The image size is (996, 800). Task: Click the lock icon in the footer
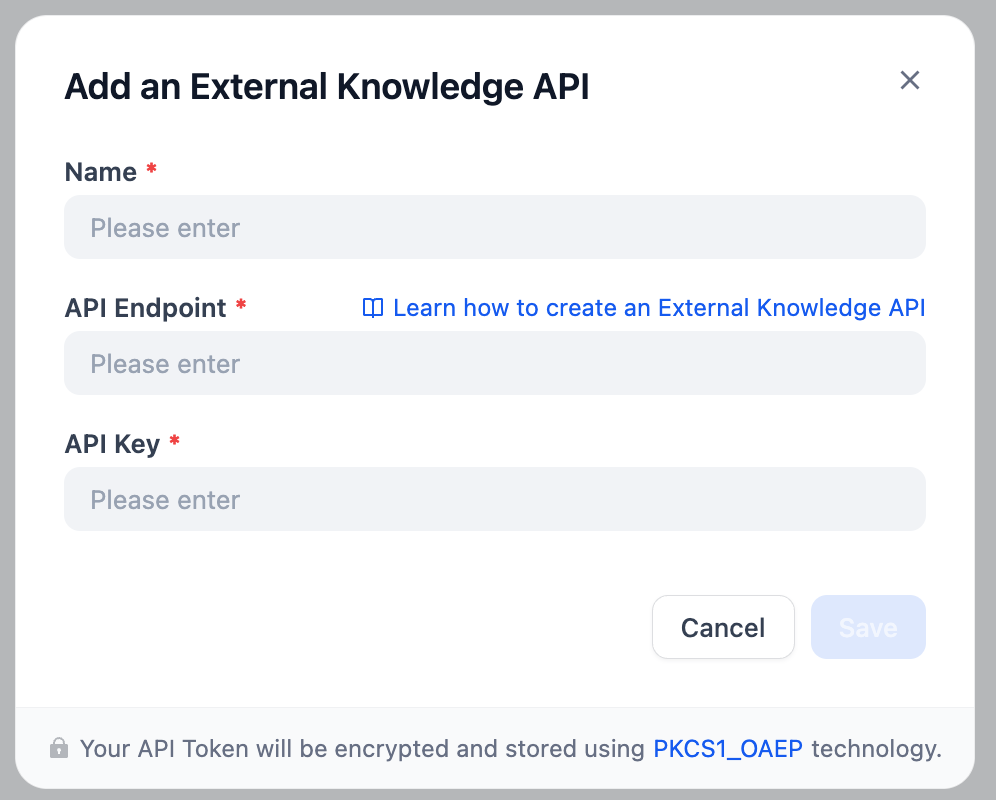(x=60, y=748)
